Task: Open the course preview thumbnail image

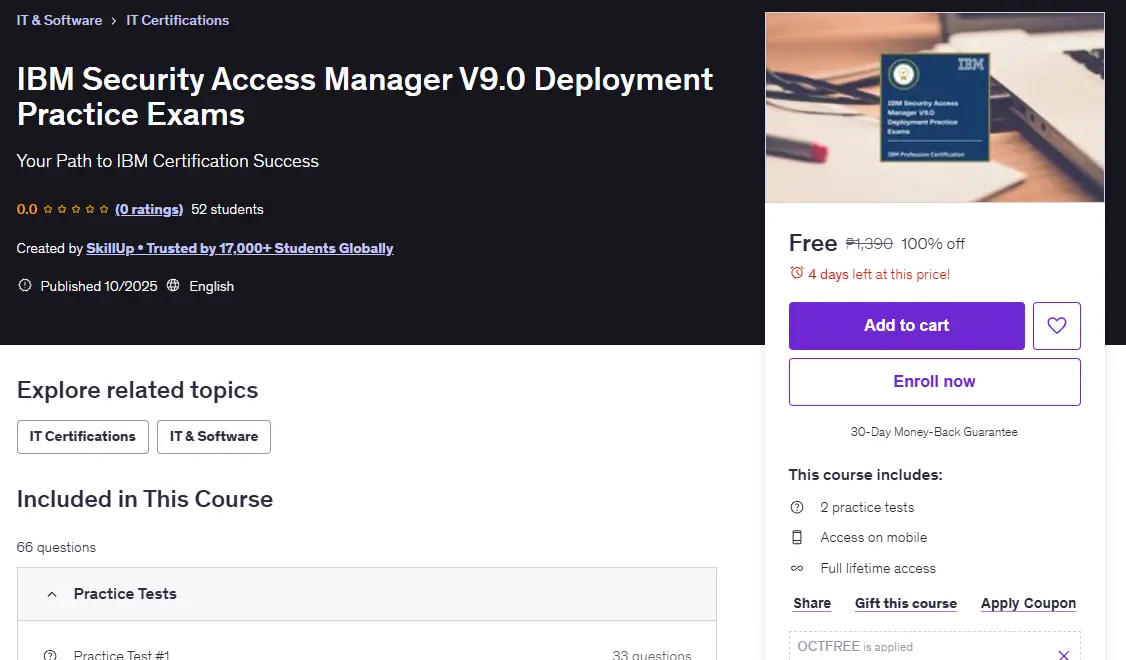Action: (934, 108)
